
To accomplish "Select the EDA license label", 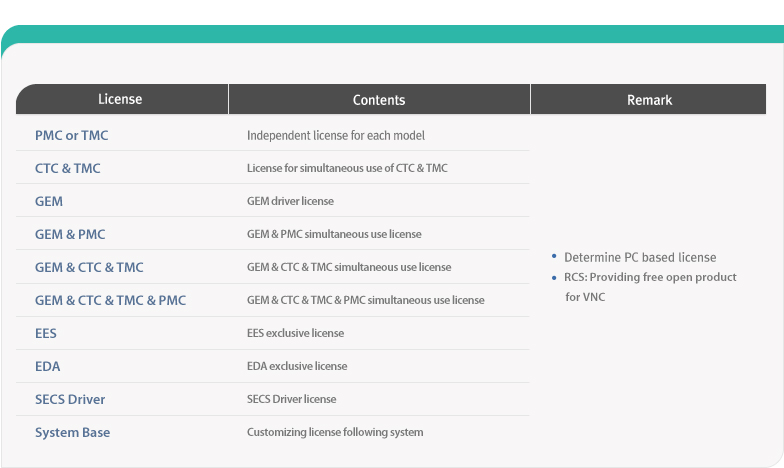I will [x=48, y=366].
